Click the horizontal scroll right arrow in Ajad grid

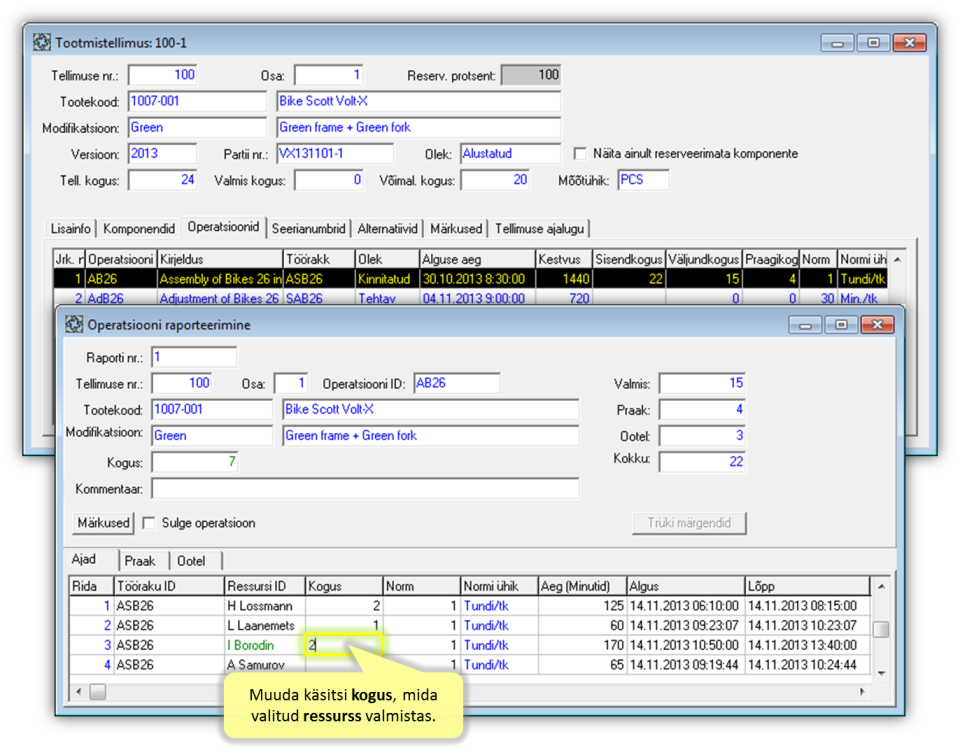(863, 692)
